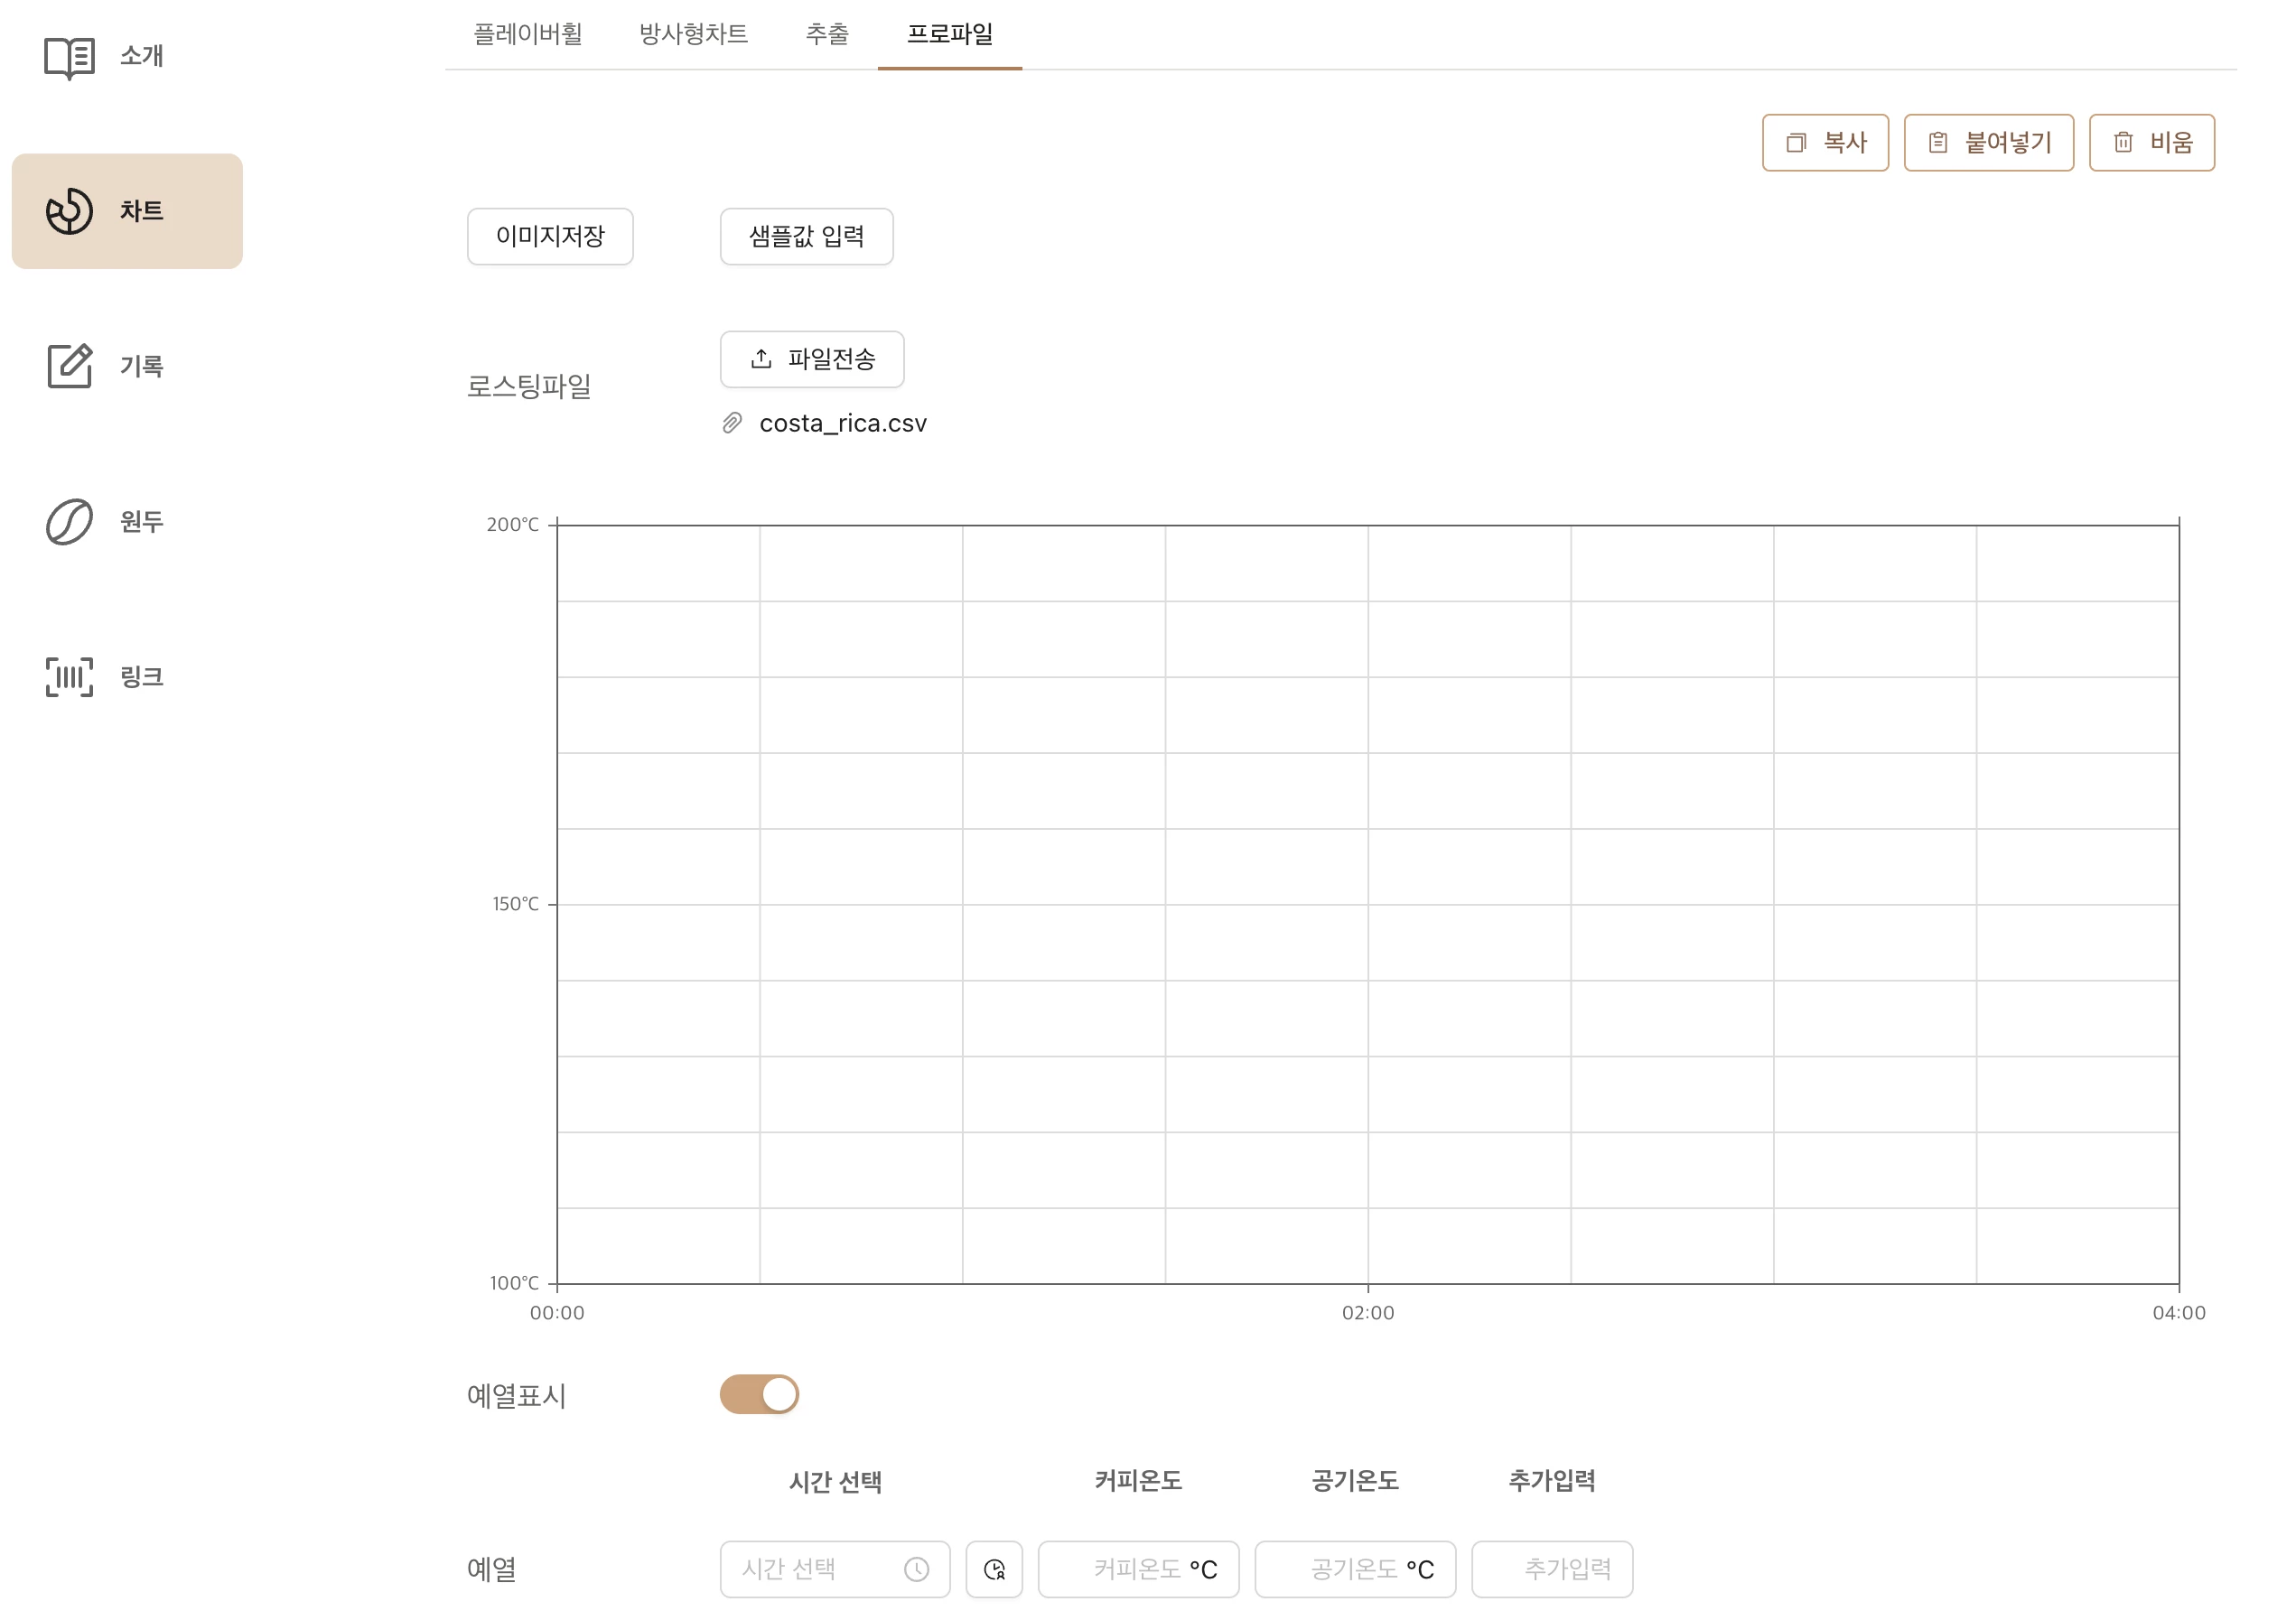Screen dimensions: 2296x1620
Task: Open the costa_rica.csv file link
Action: tap(843, 424)
